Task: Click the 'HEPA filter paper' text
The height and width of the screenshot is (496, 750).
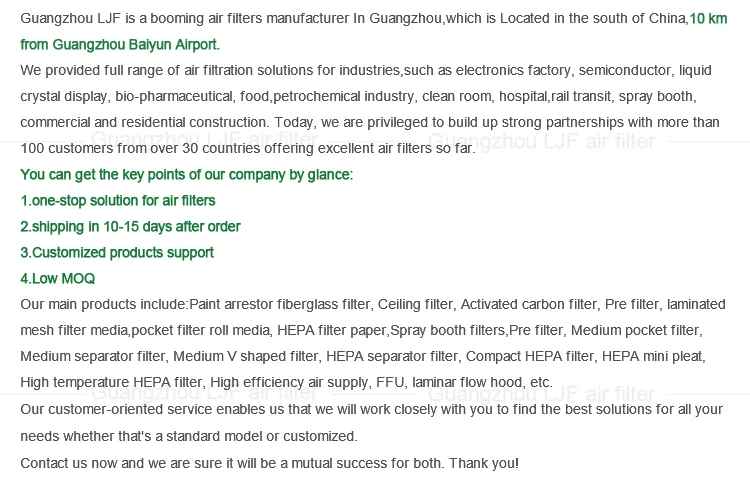Action: [x=333, y=331]
